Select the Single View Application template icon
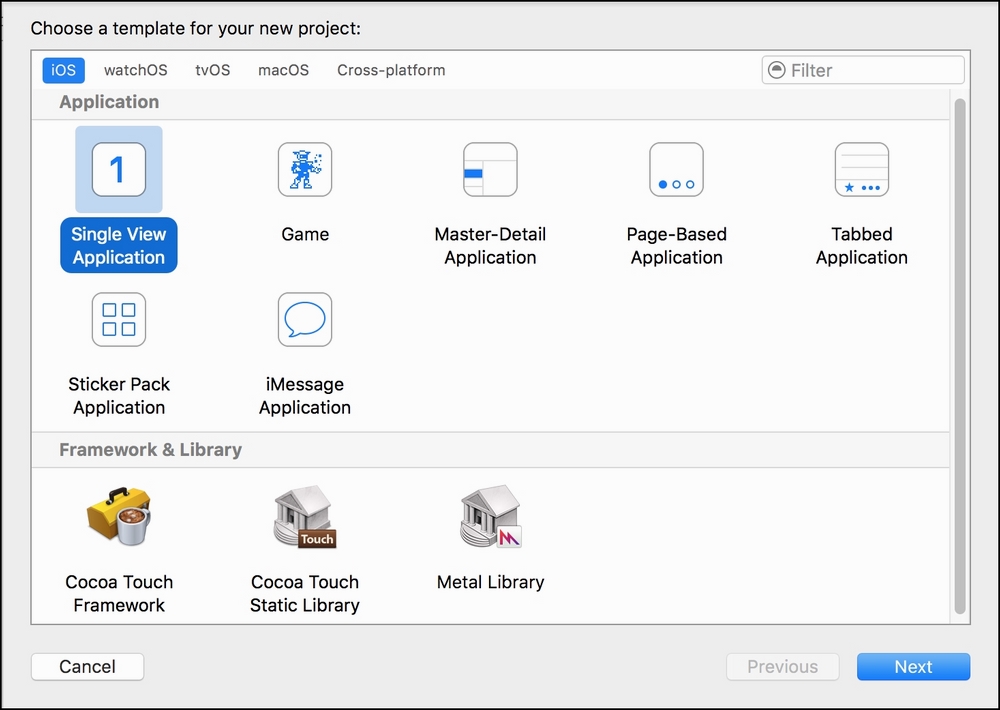 119,169
